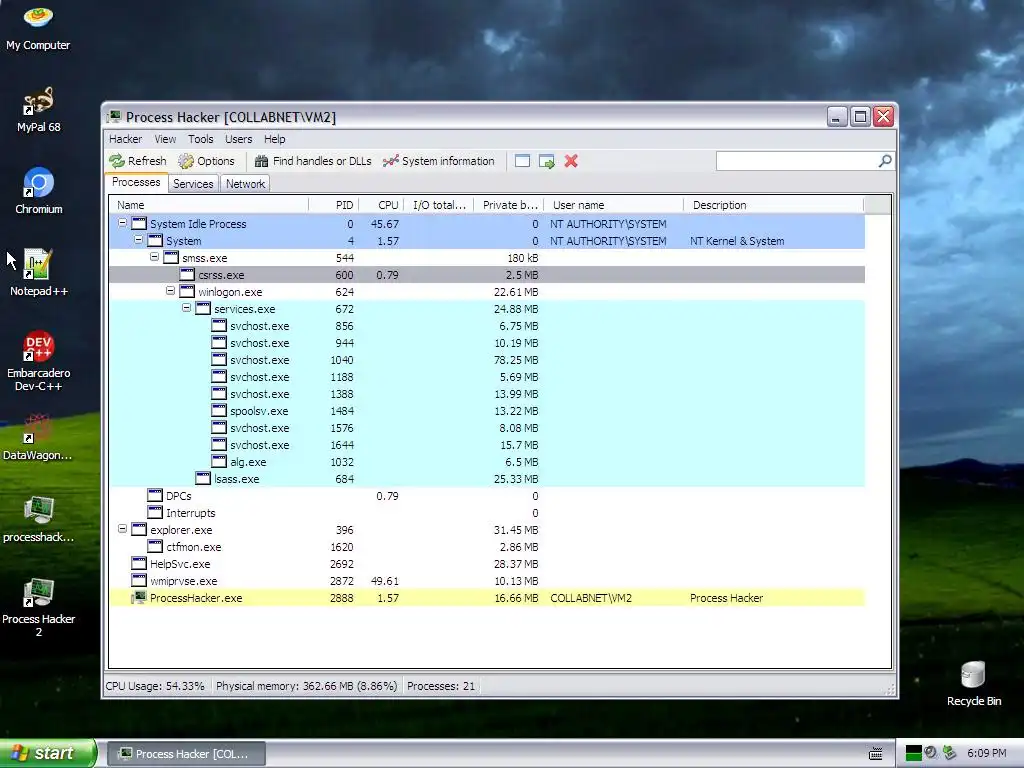Select the Chromium desktop icon
1024x768 pixels.
click(x=39, y=191)
